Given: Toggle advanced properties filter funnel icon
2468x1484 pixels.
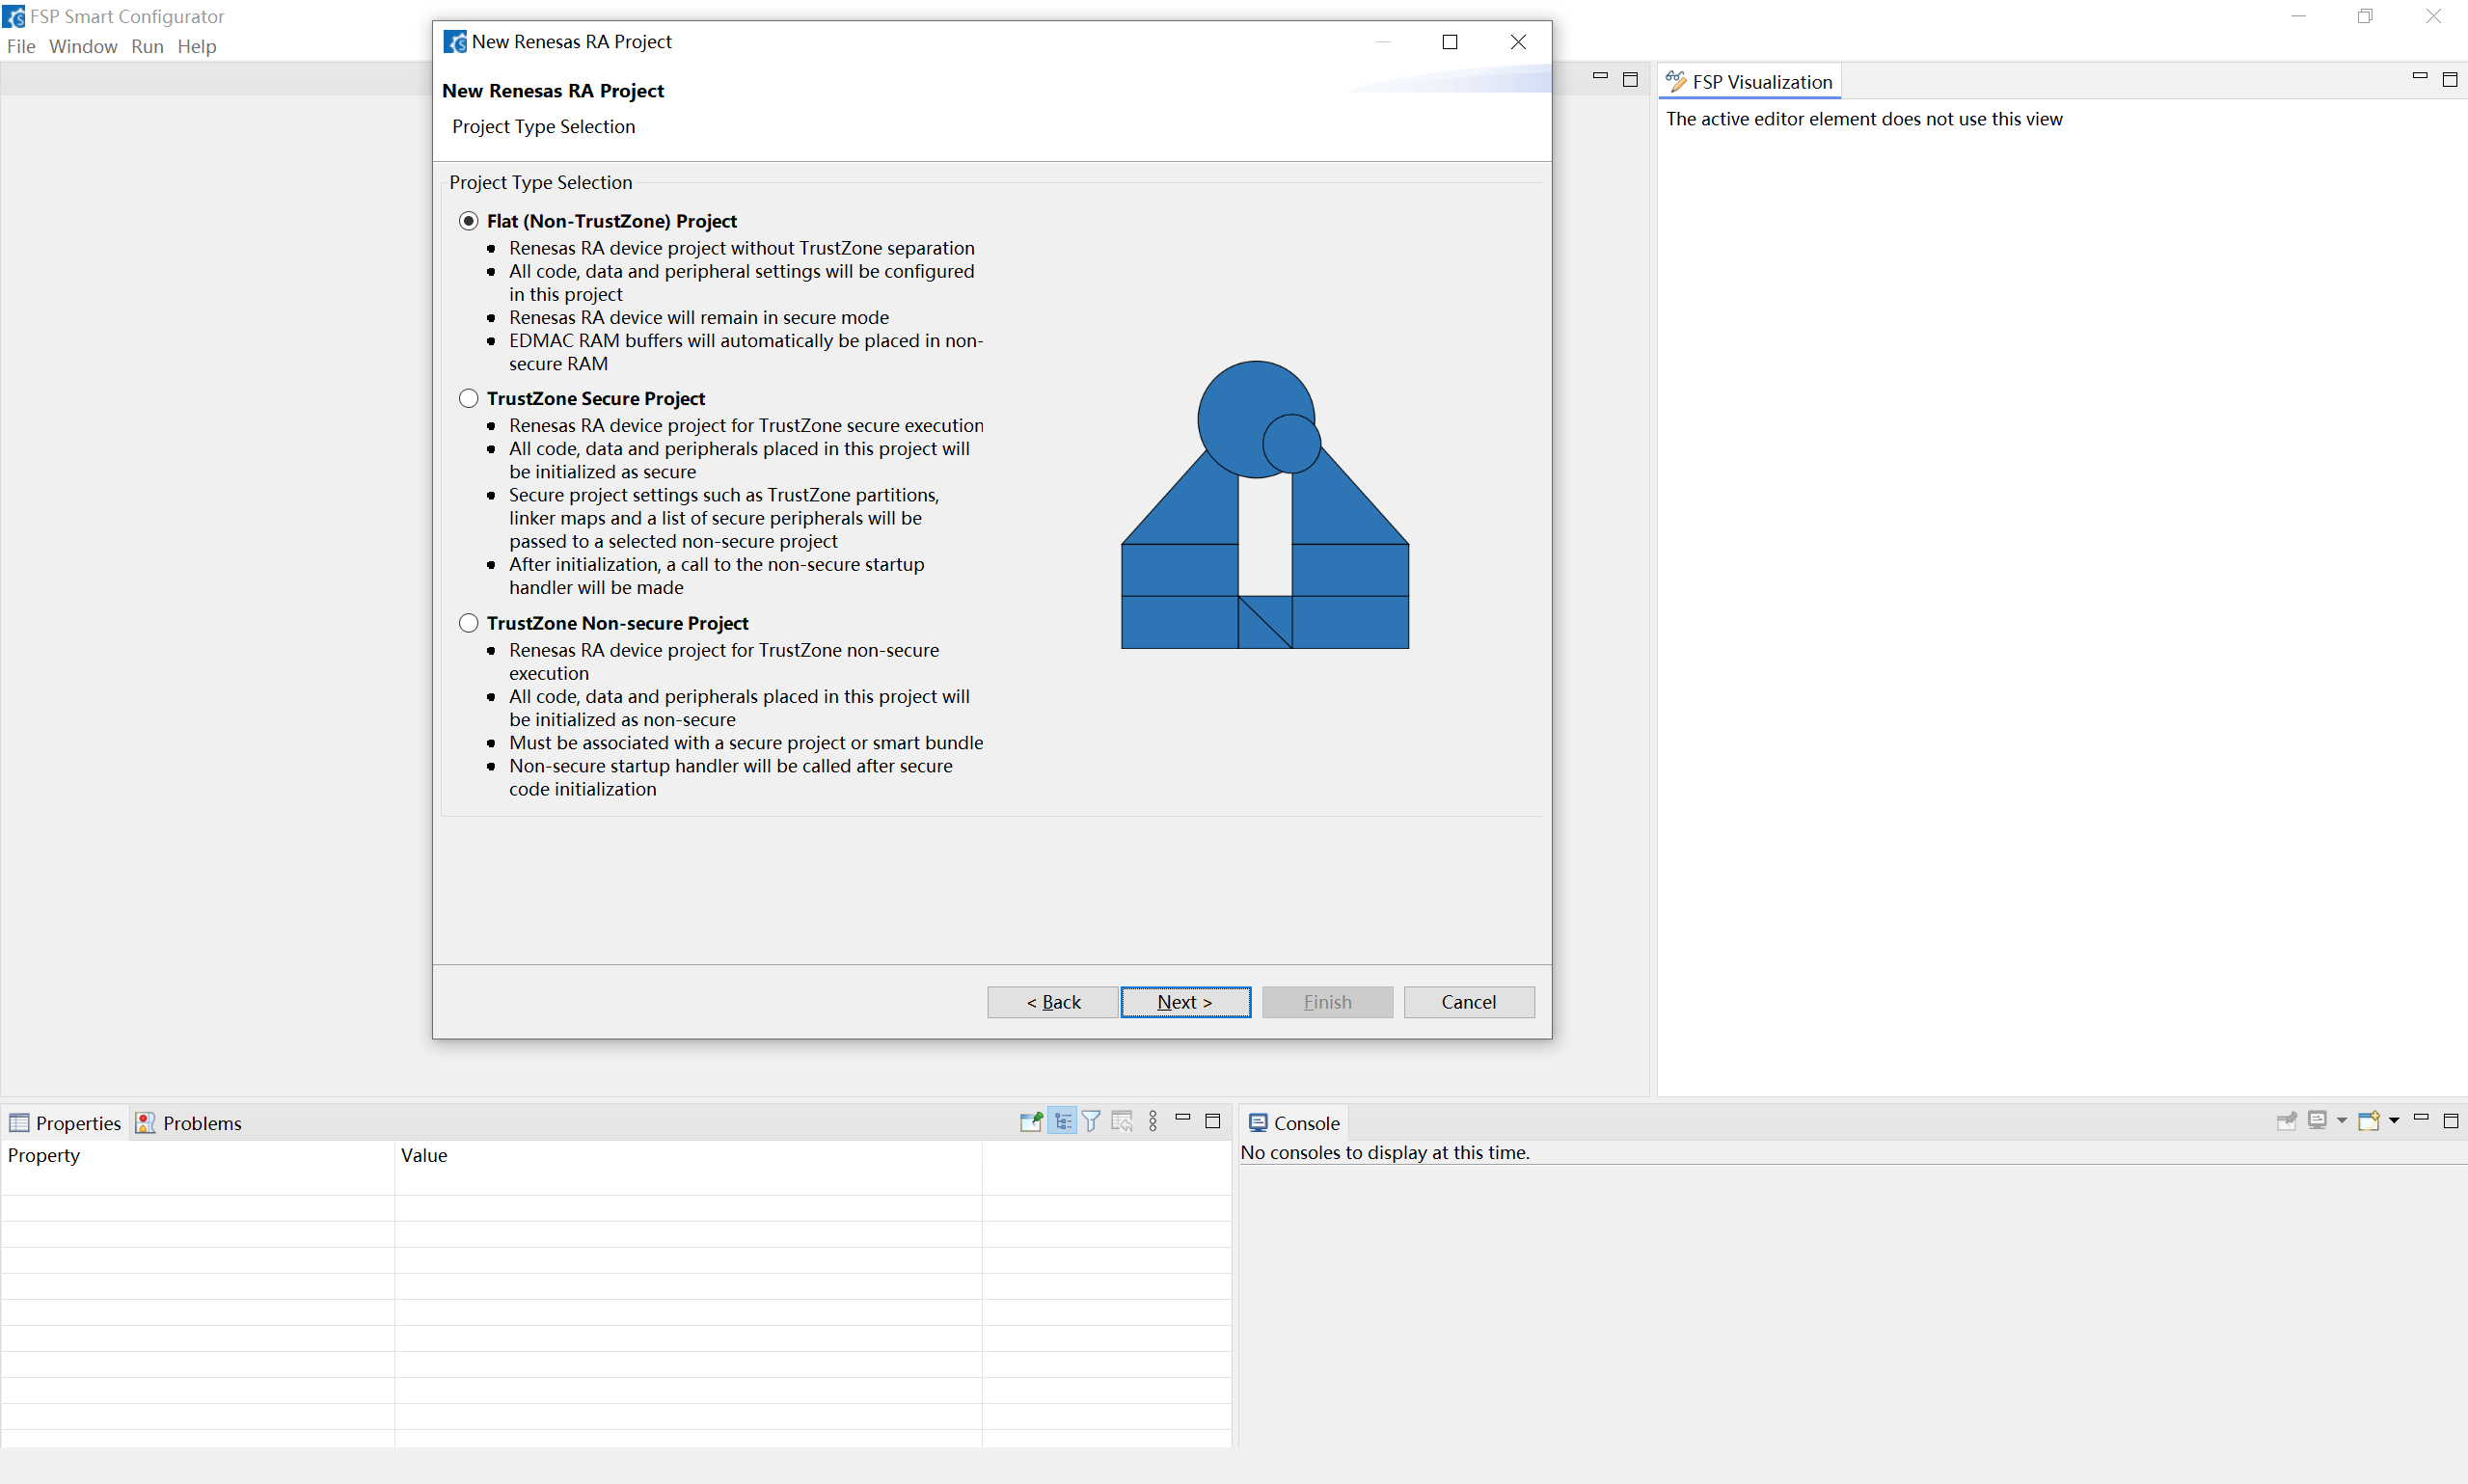Looking at the screenshot, I should point(1091,1122).
